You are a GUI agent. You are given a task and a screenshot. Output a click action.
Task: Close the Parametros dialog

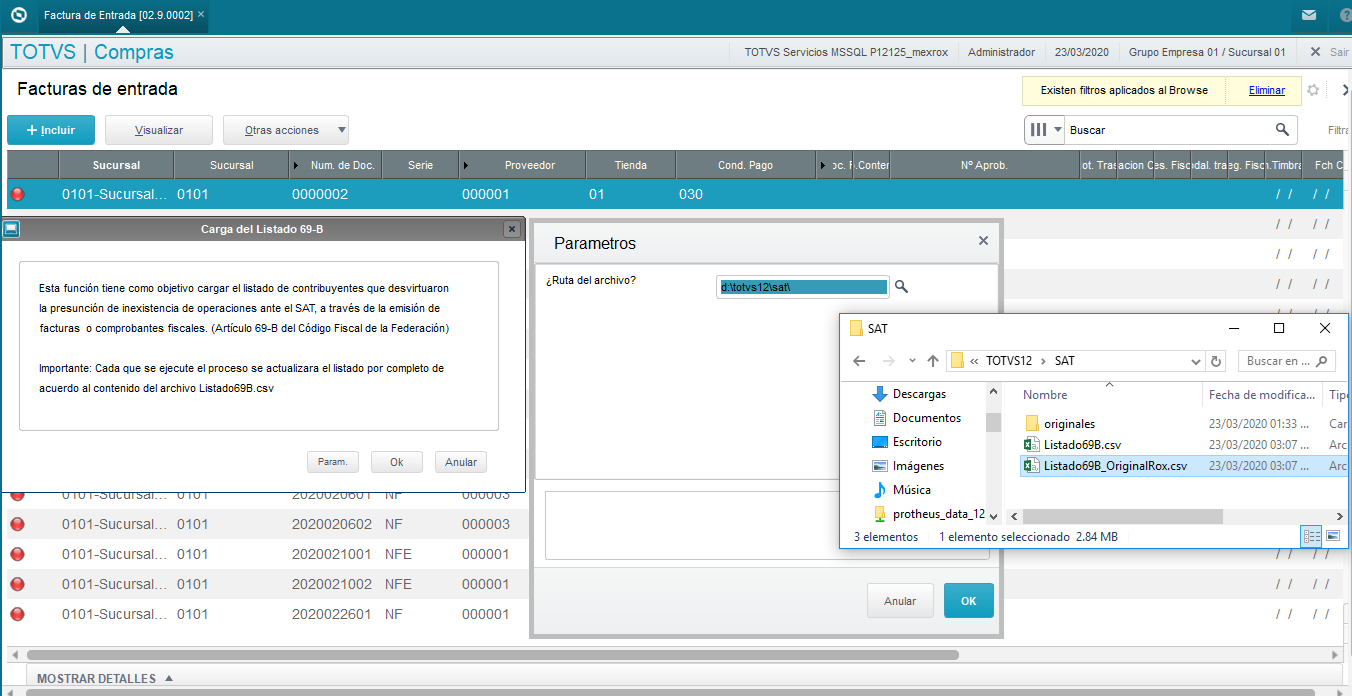(x=983, y=241)
